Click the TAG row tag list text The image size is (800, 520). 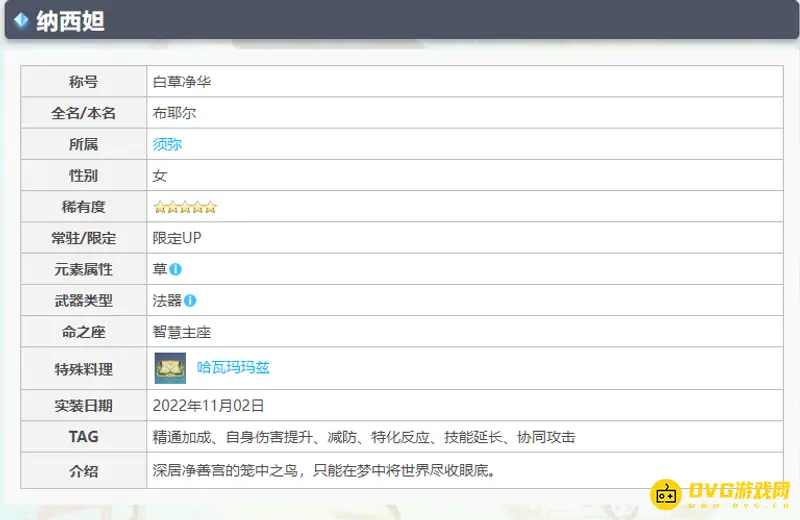point(364,437)
